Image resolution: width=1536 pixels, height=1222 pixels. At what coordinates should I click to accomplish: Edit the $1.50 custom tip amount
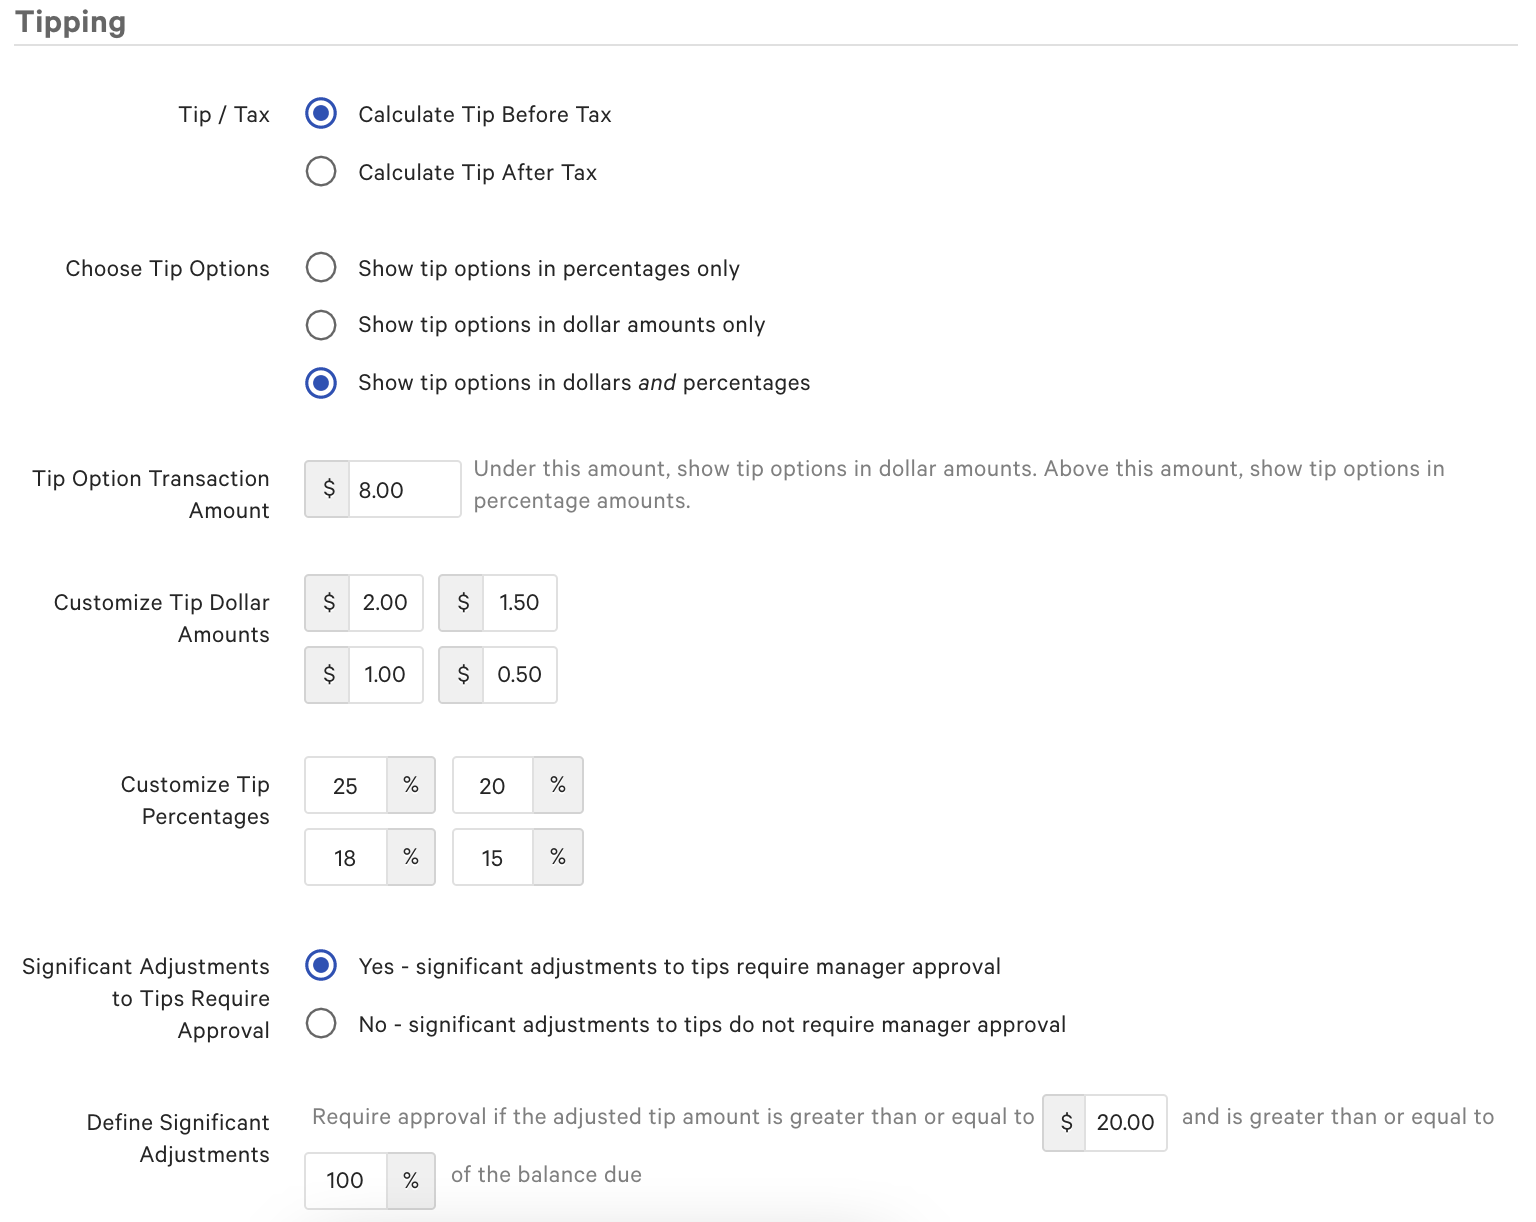click(x=520, y=603)
